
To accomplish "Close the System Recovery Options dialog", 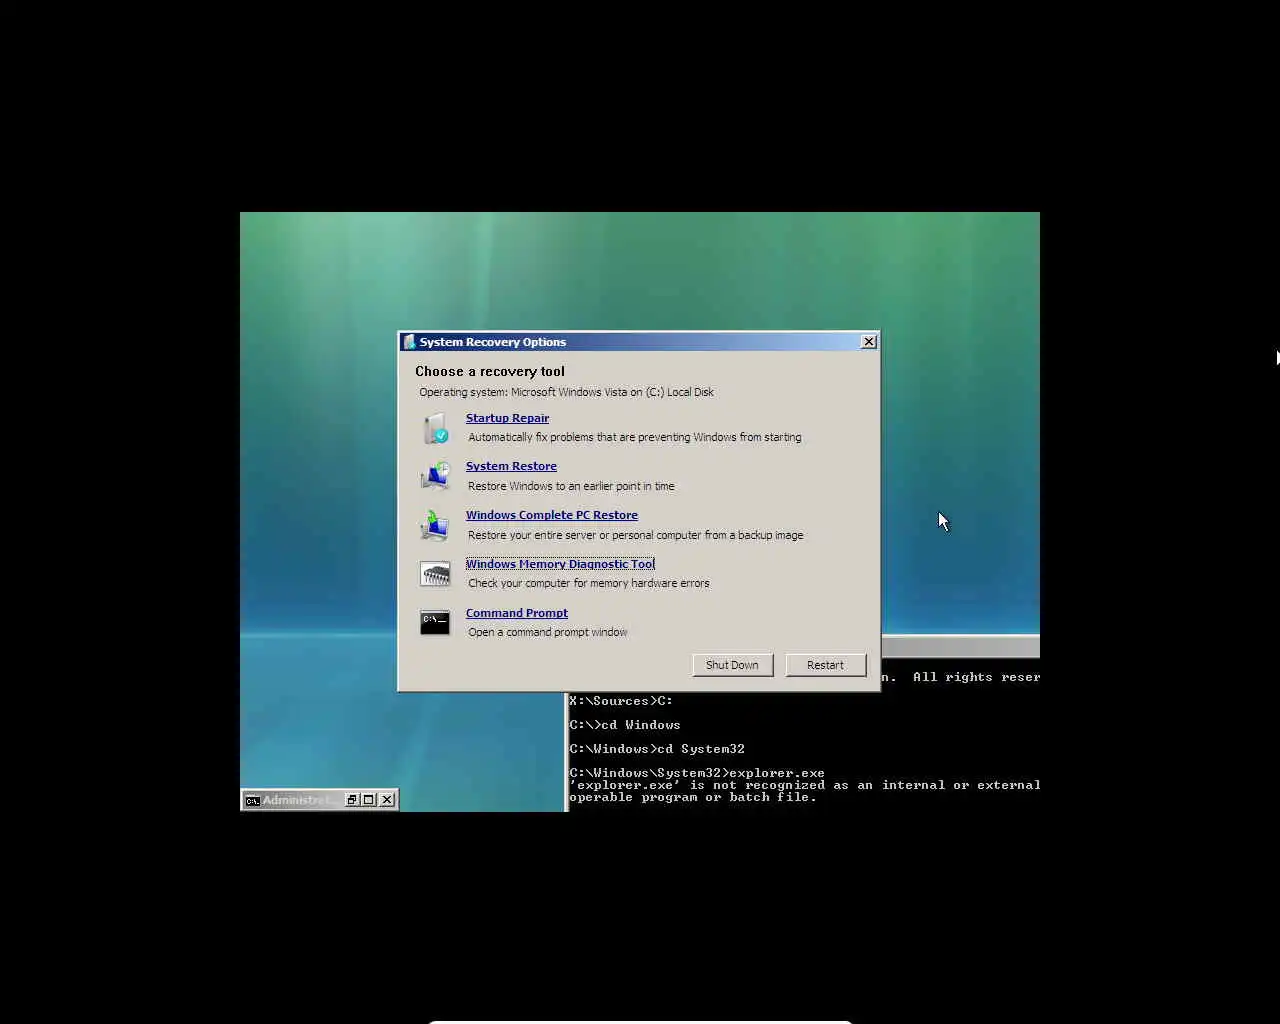I will pos(869,342).
